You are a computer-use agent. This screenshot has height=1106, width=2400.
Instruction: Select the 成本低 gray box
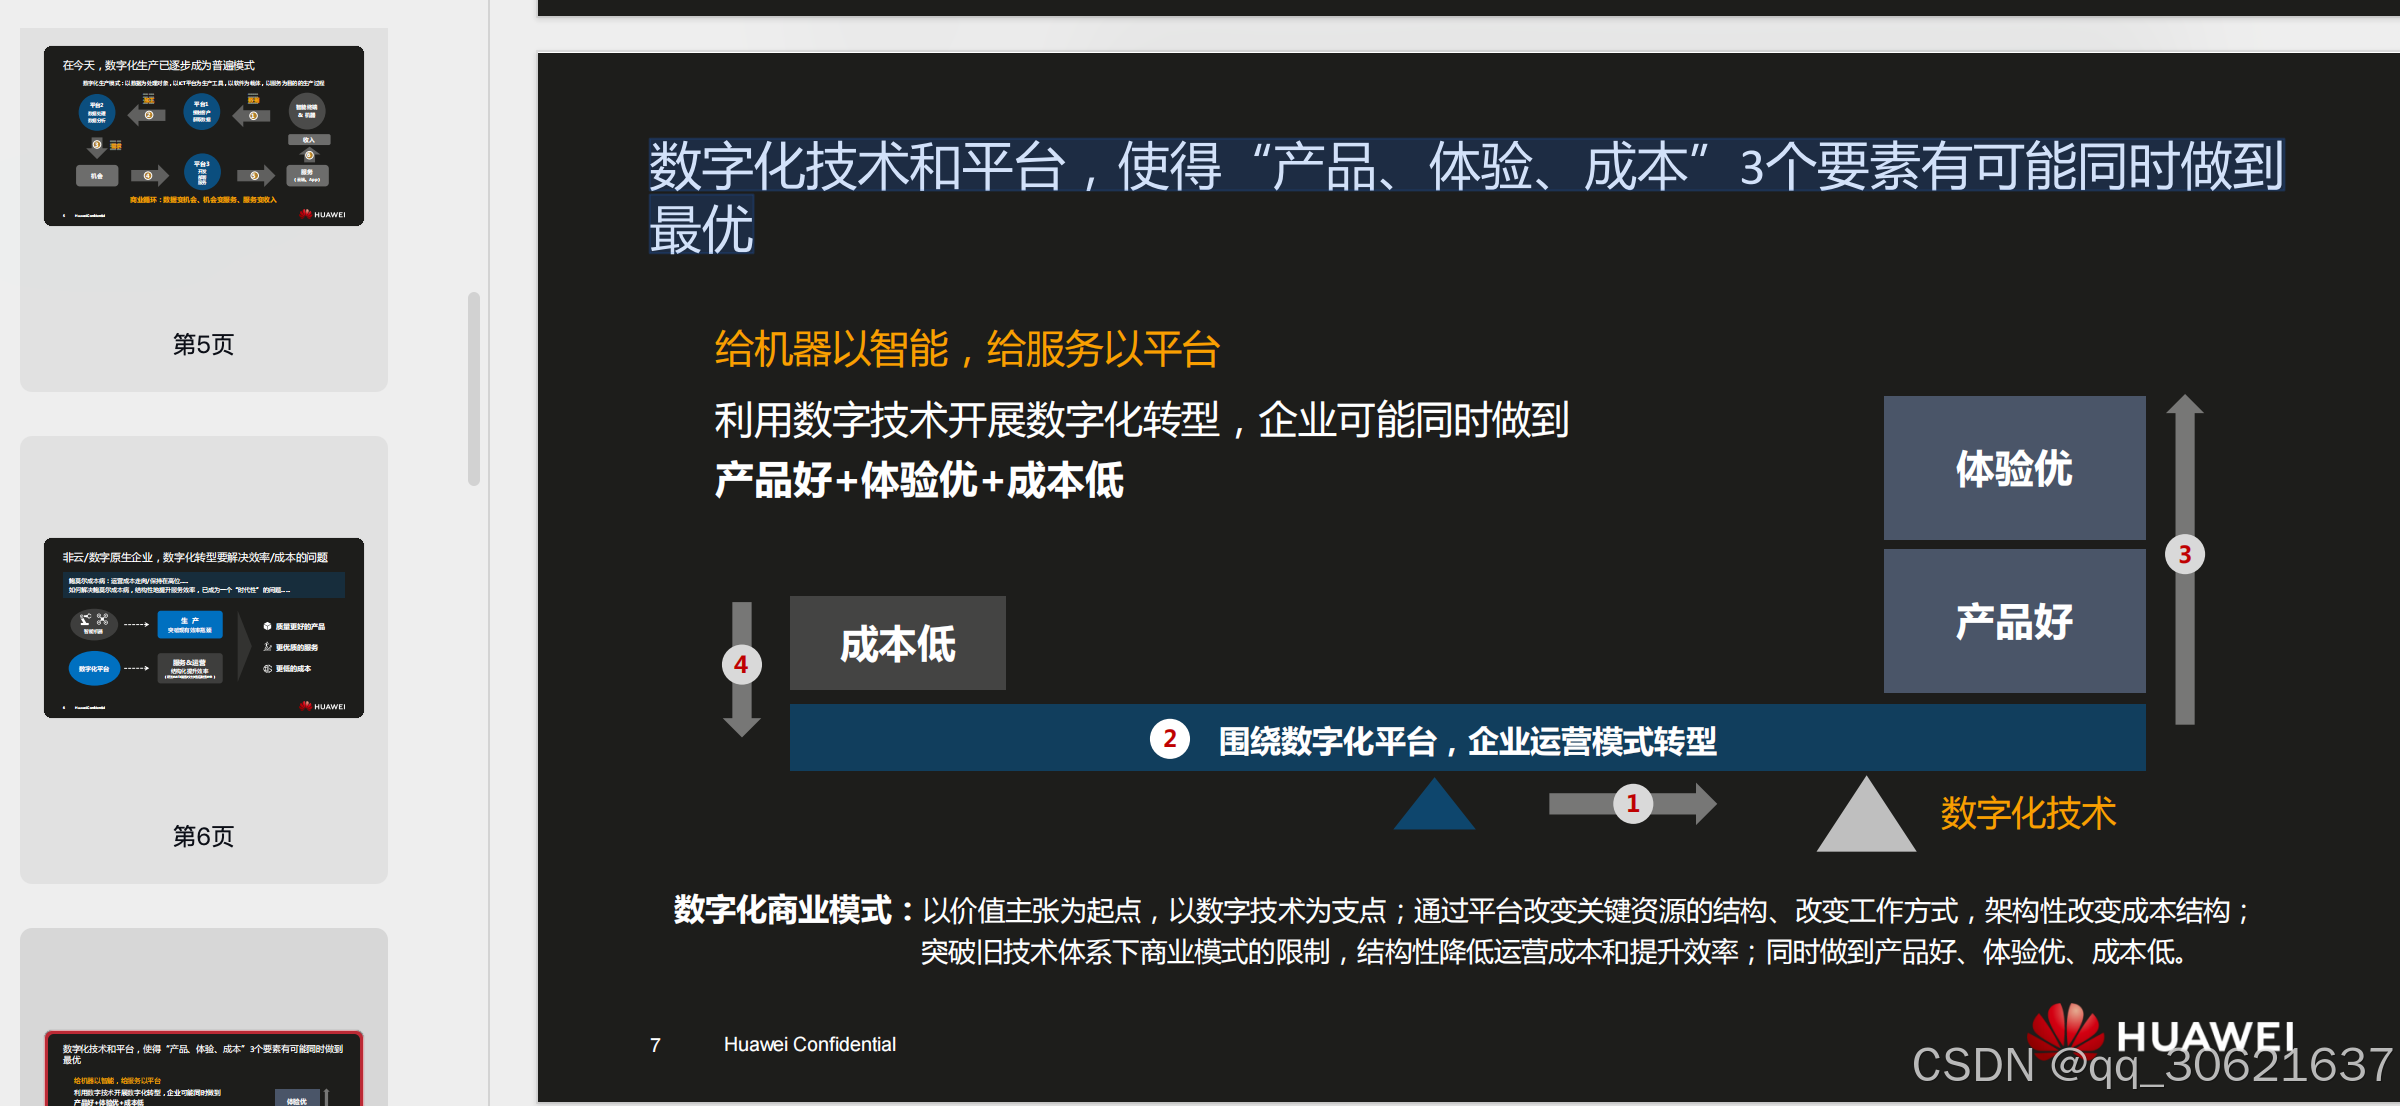pos(897,643)
